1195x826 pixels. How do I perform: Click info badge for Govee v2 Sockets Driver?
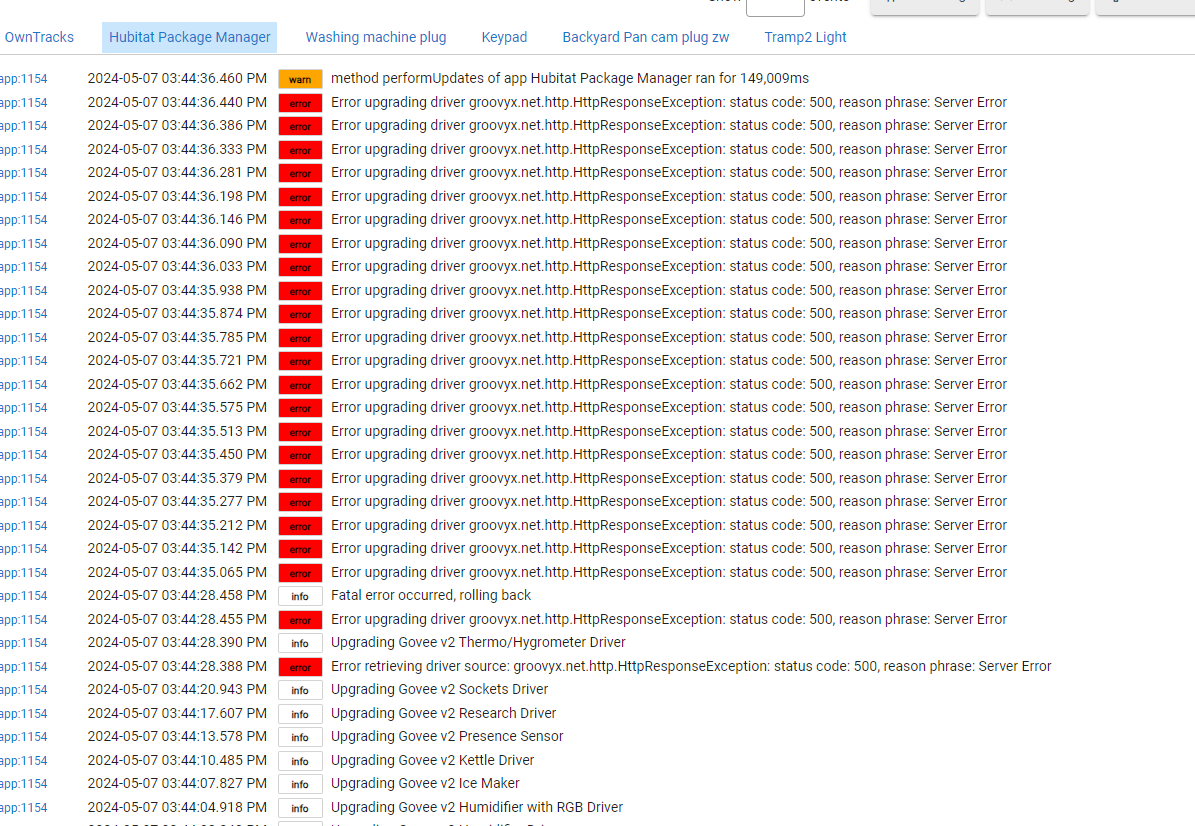(x=300, y=690)
